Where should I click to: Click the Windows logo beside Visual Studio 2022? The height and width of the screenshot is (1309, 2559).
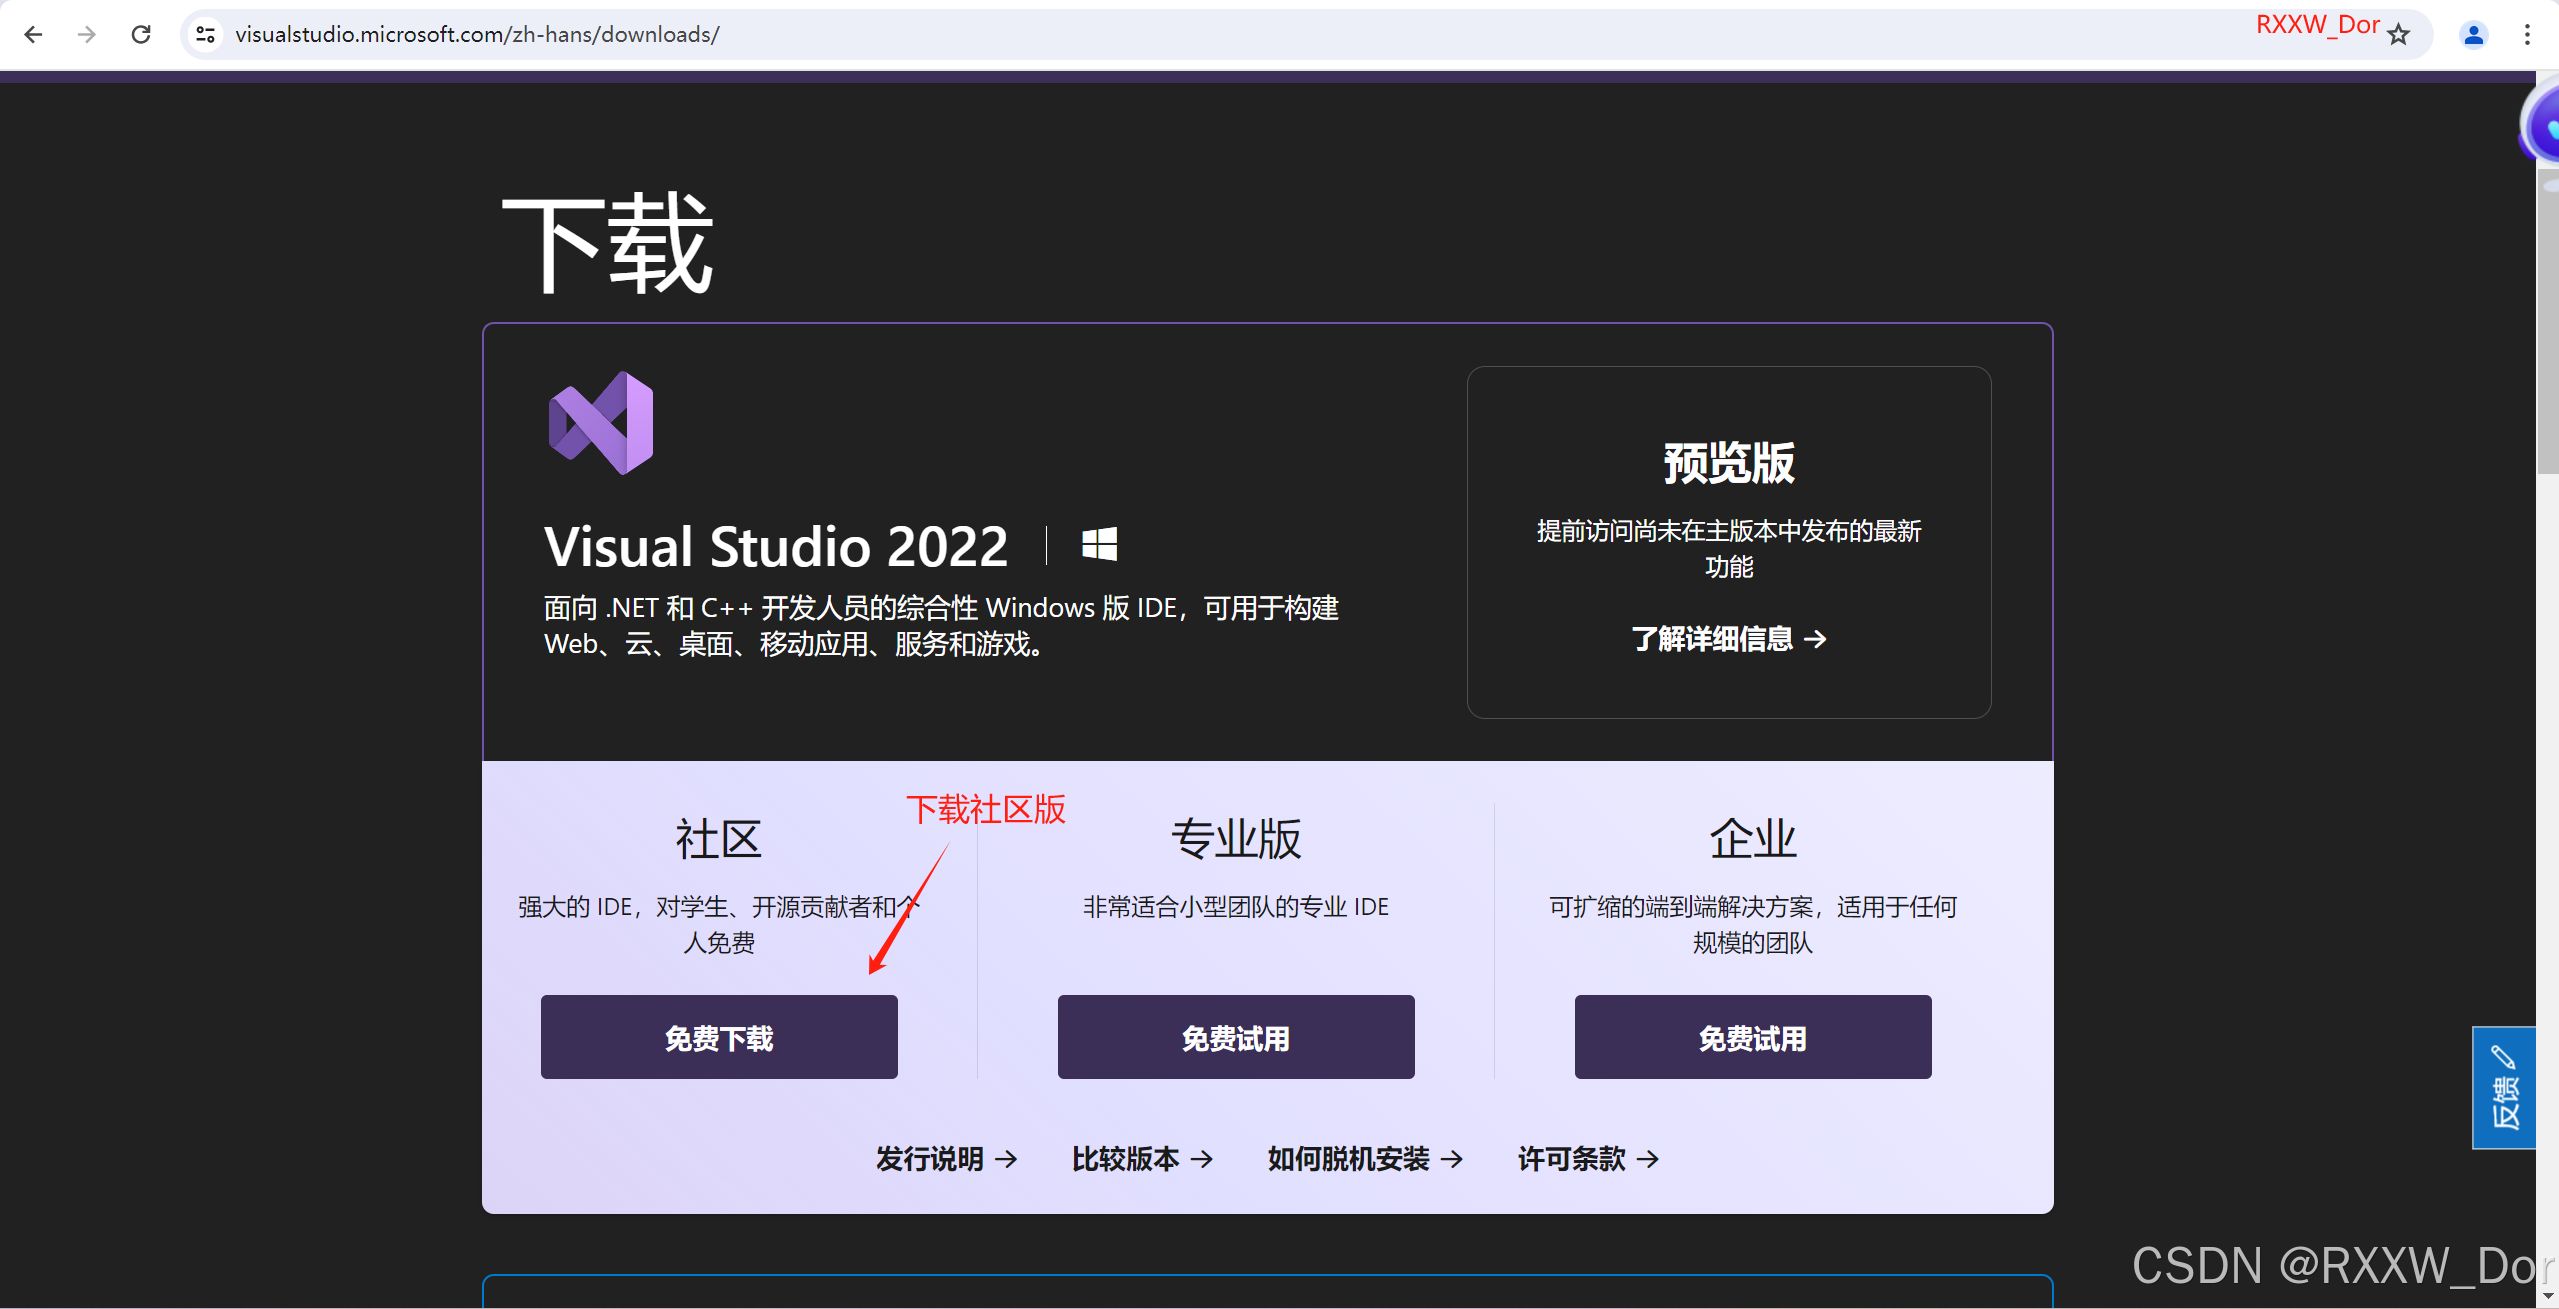pyautogui.click(x=1099, y=545)
